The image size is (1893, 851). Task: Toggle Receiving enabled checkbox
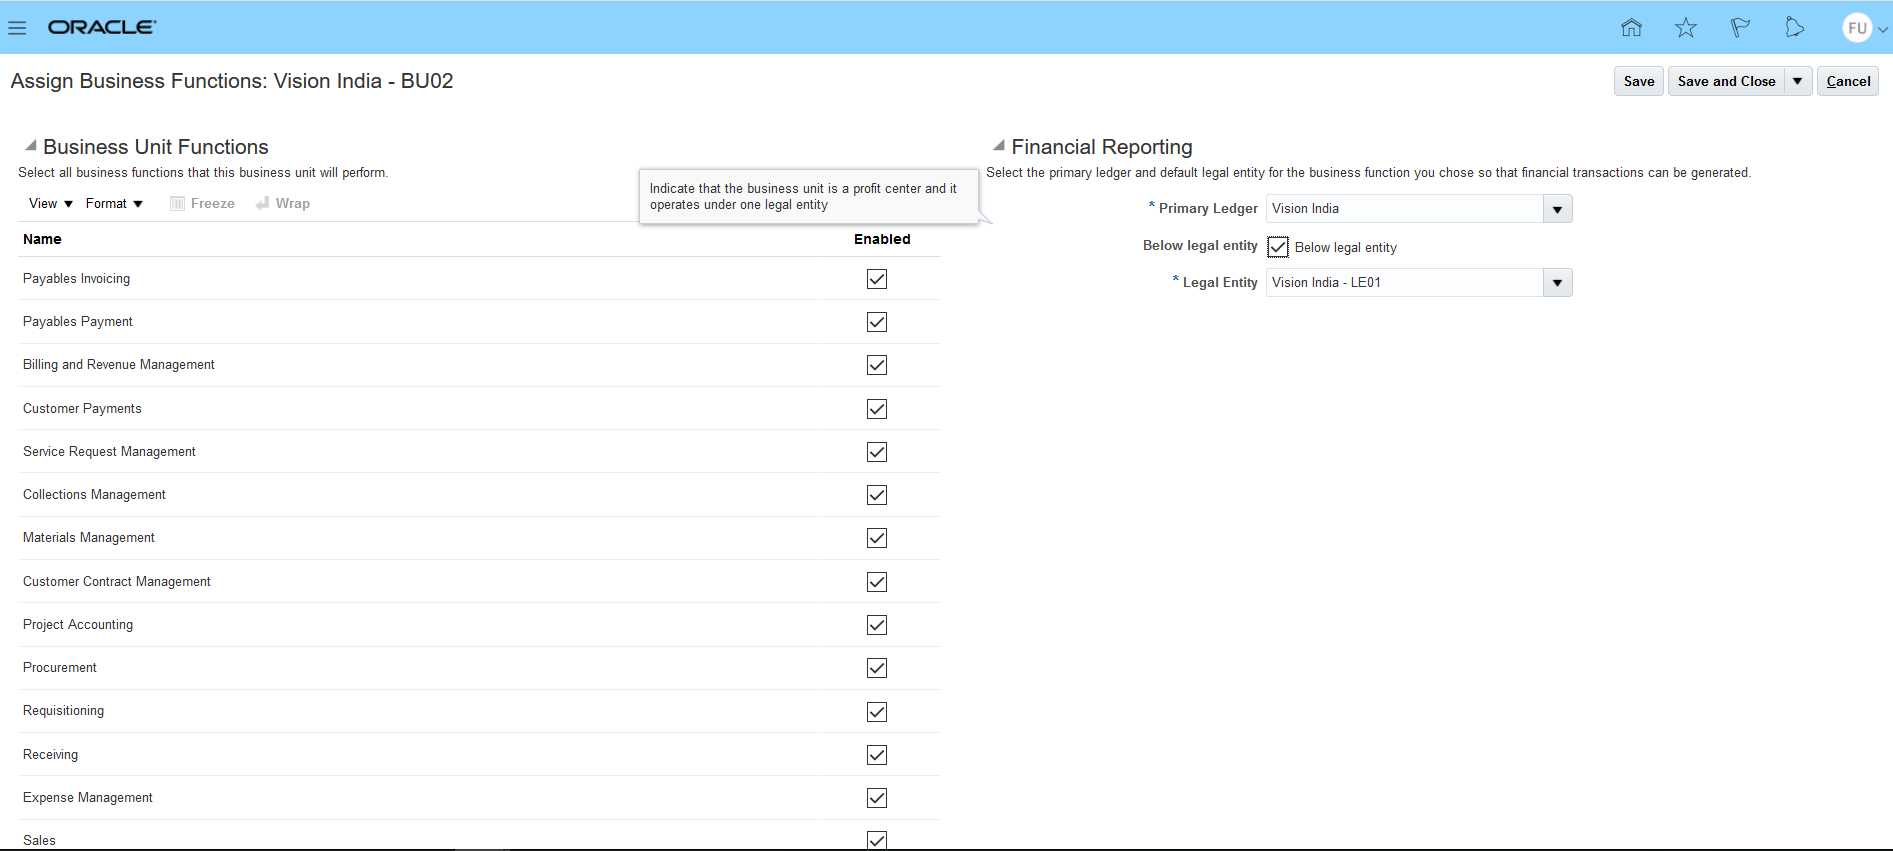click(877, 755)
